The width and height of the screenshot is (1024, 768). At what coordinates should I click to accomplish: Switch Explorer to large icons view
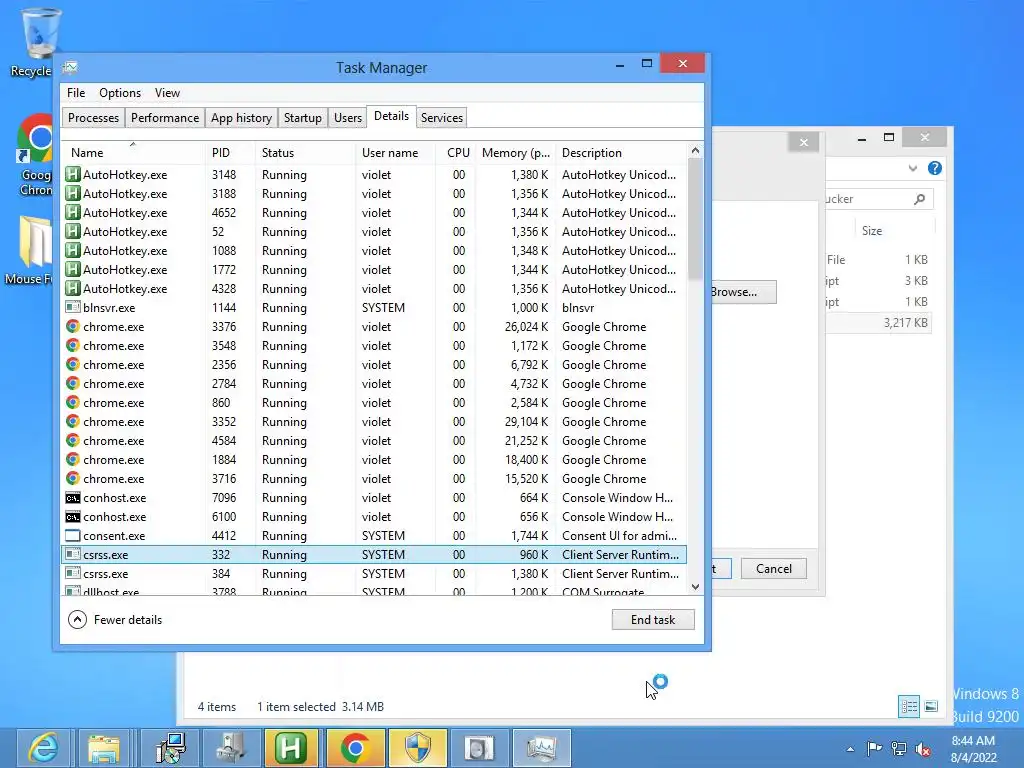[x=931, y=706]
